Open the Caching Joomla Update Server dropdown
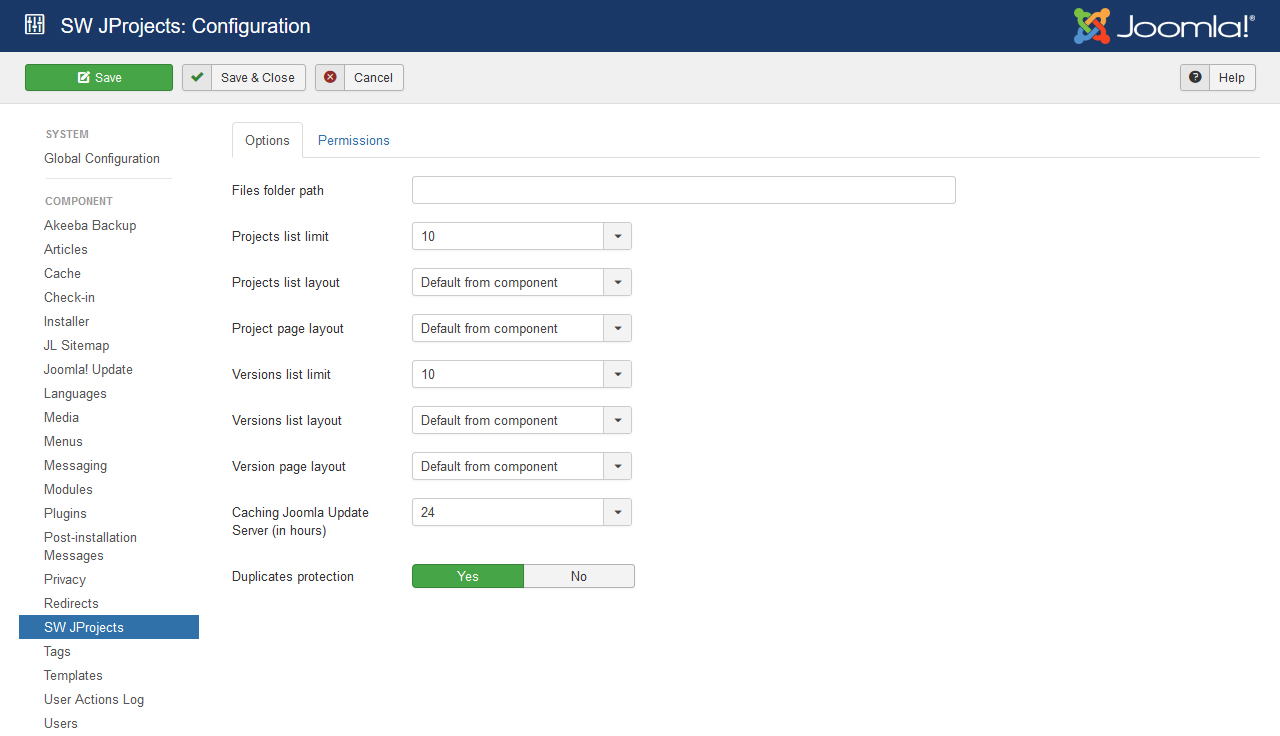 tap(522, 512)
